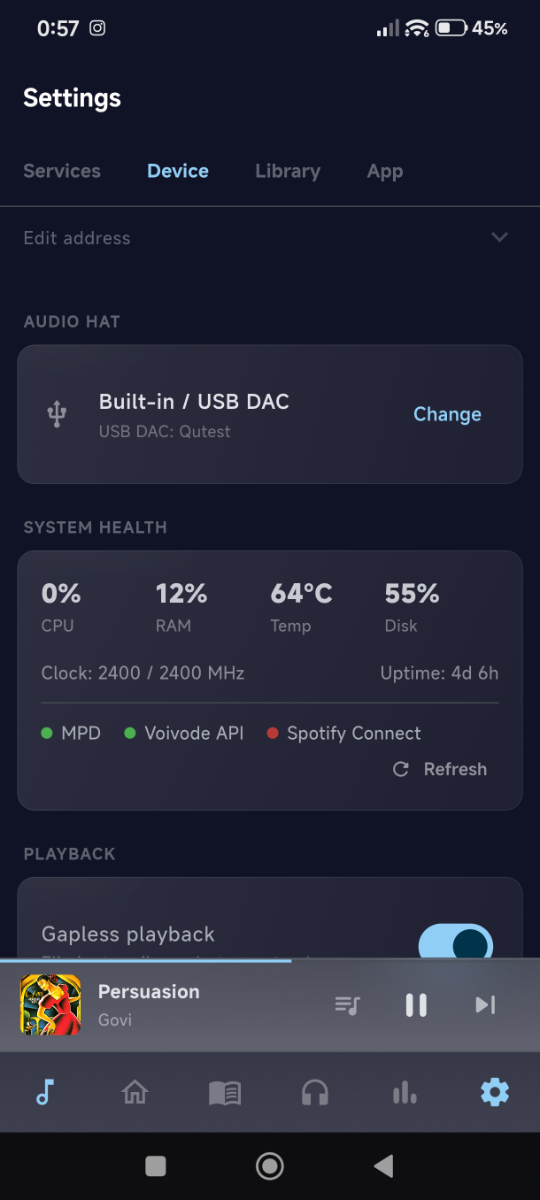540x1200 pixels.
Task: Click the USB icon in Audio HAT card
Action: pyautogui.click(x=58, y=414)
